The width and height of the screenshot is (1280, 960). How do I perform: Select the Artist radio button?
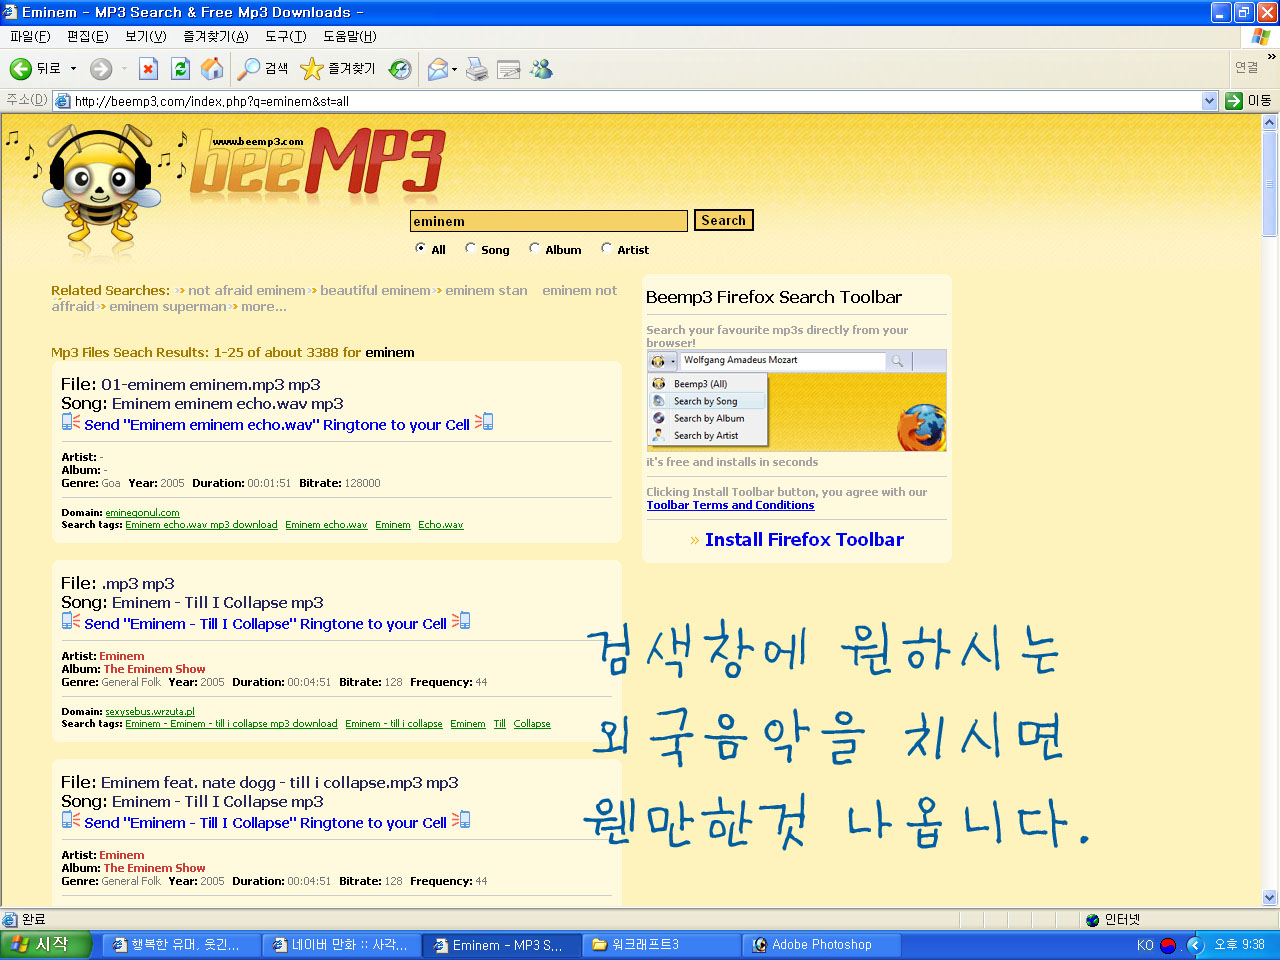tap(607, 248)
